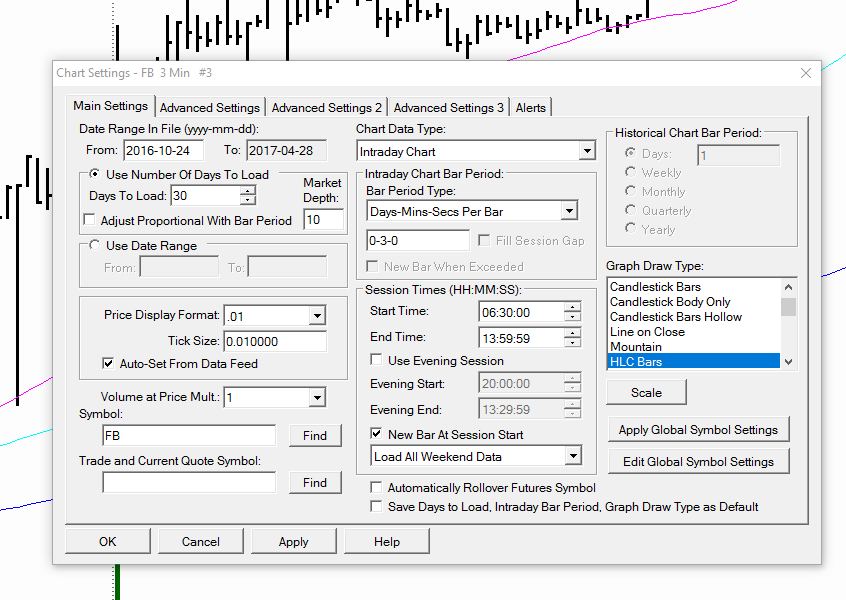The image size is (846, 600).
Task: Increment Start Time with up arrow
Action: 572,307
